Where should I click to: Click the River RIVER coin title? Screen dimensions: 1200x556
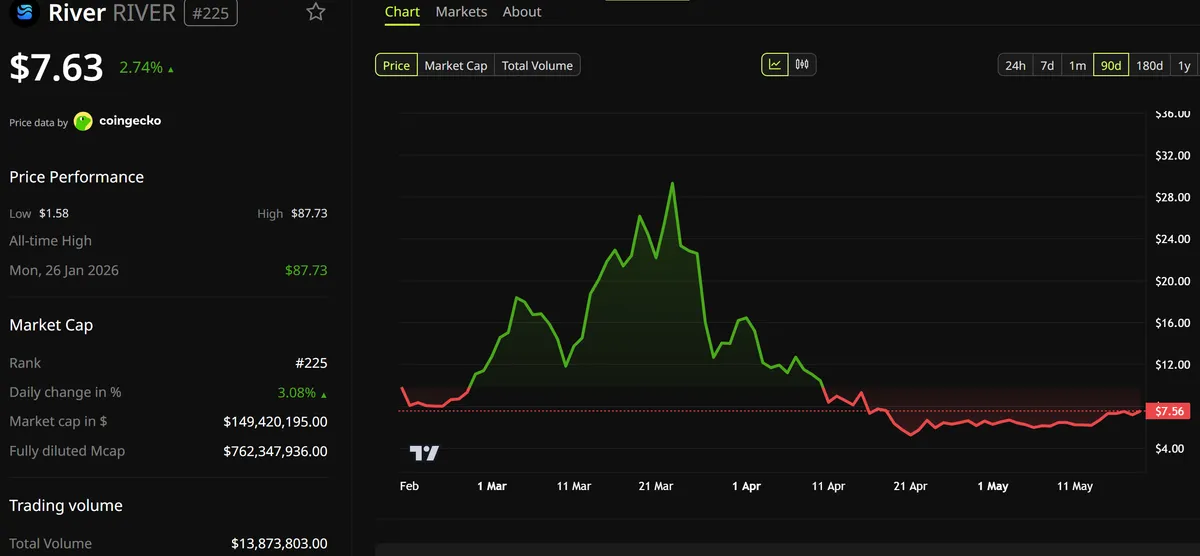click(112, 13)
